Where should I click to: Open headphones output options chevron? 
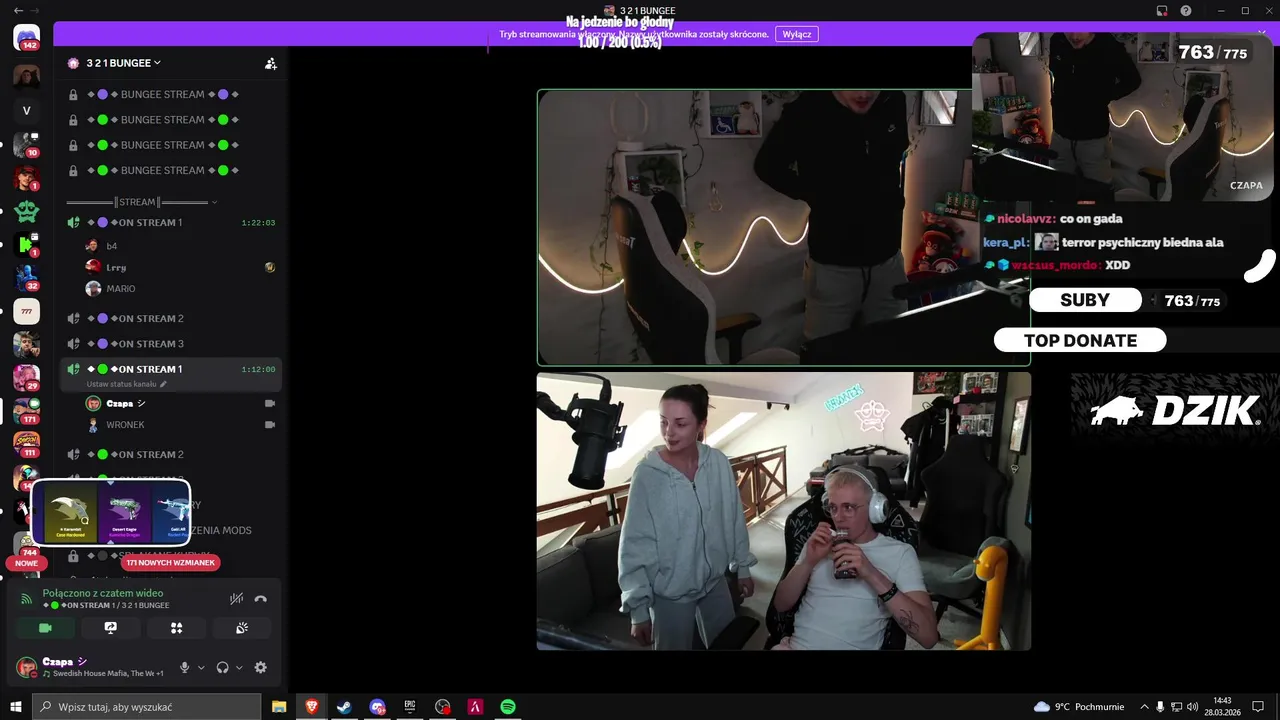click(239, 667)
